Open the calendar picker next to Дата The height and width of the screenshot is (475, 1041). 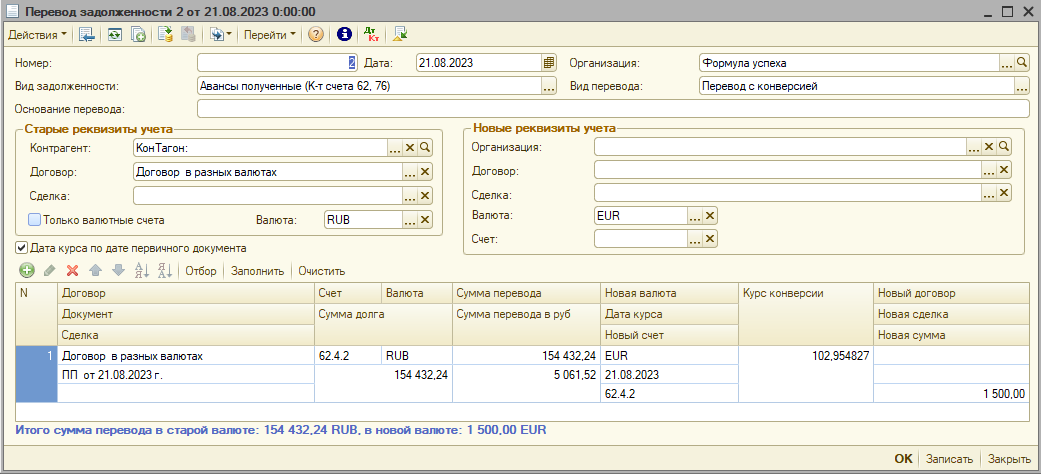coord(548,62)
